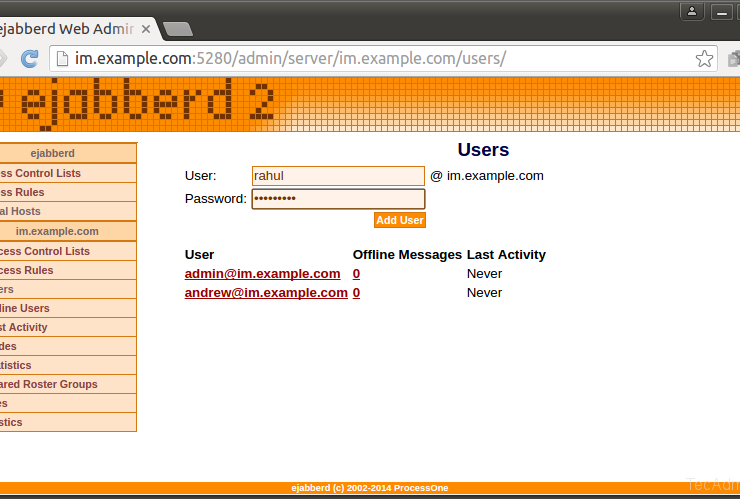Open a new browser tab
The width and height of the screenshot is (740, 499).
(177, 28)
